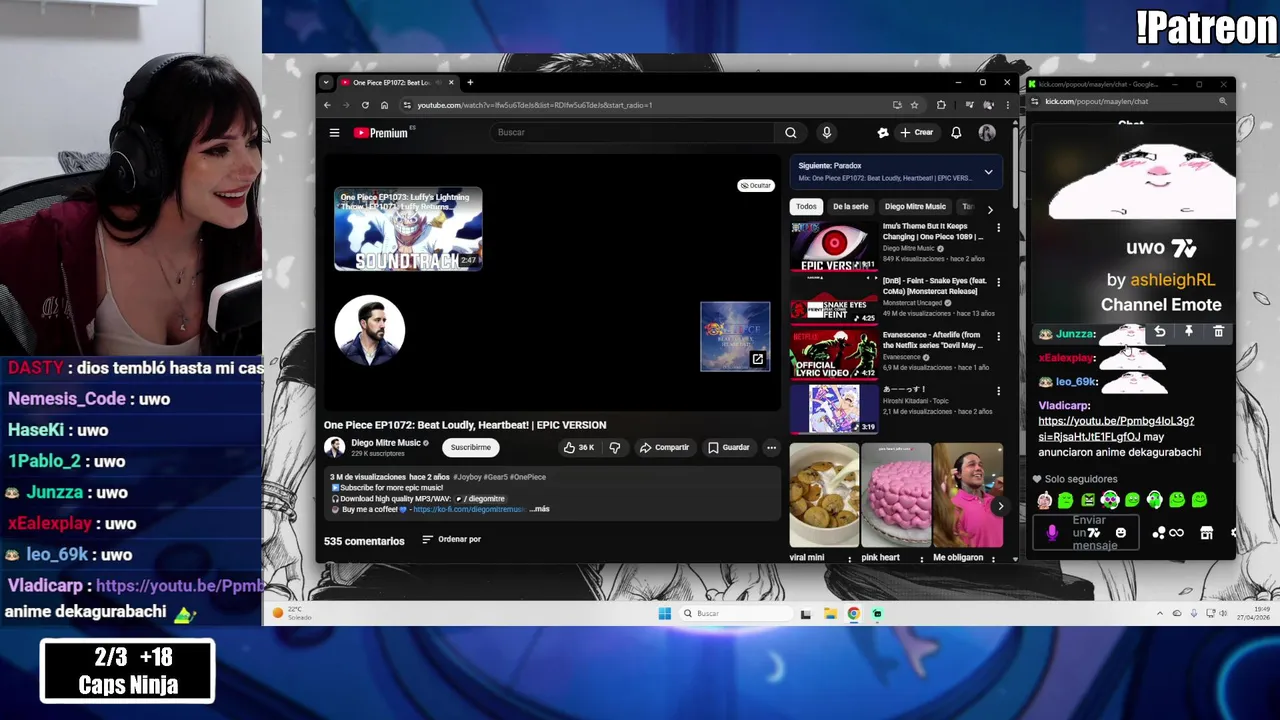The width and height of the screenshot is (1280, 720).
Task: Start voice search with the microphone icon
Action: (x=826, y=132)
